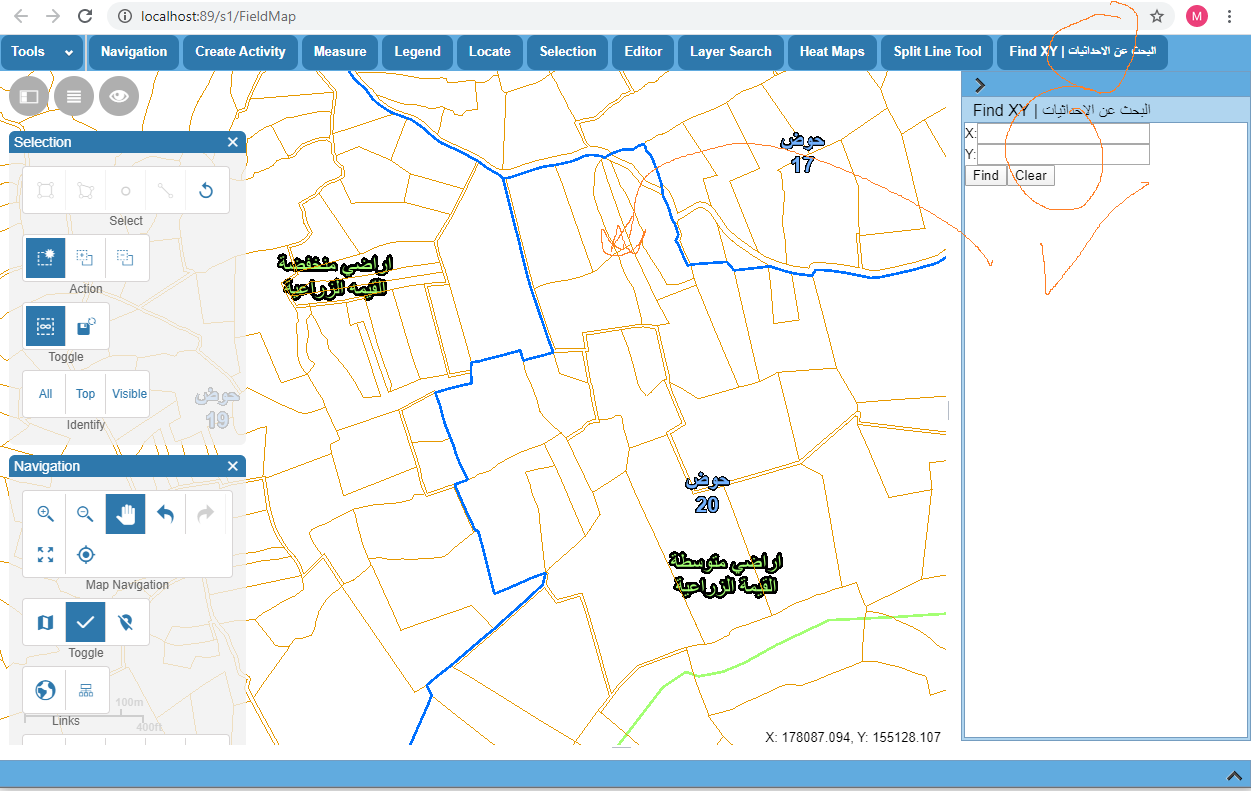Toggle the checkmark button in Navigation
The width and height of the screenshot is (1251, 791).
click(85, 622)
